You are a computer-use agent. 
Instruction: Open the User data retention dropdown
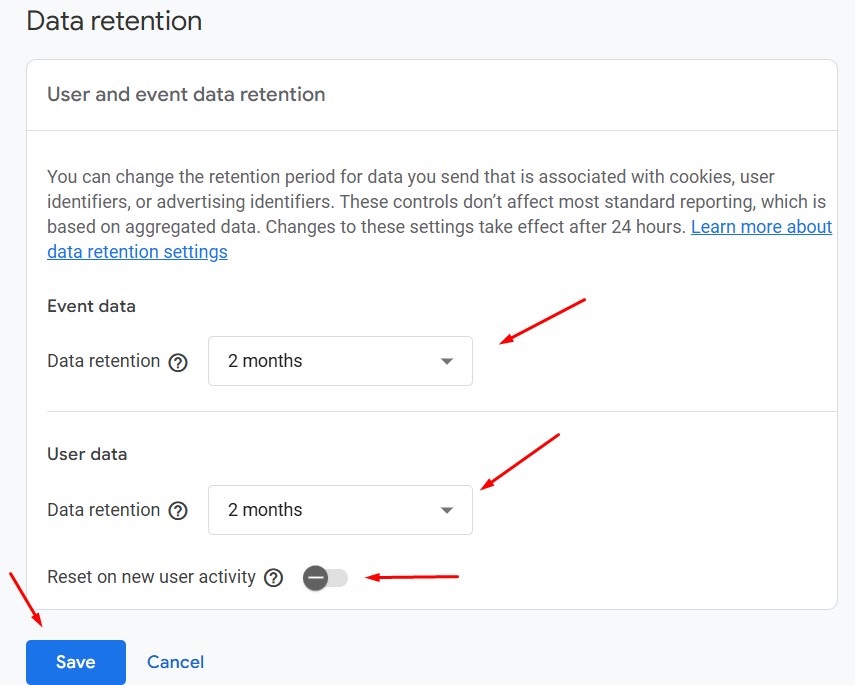click(340, 510)
